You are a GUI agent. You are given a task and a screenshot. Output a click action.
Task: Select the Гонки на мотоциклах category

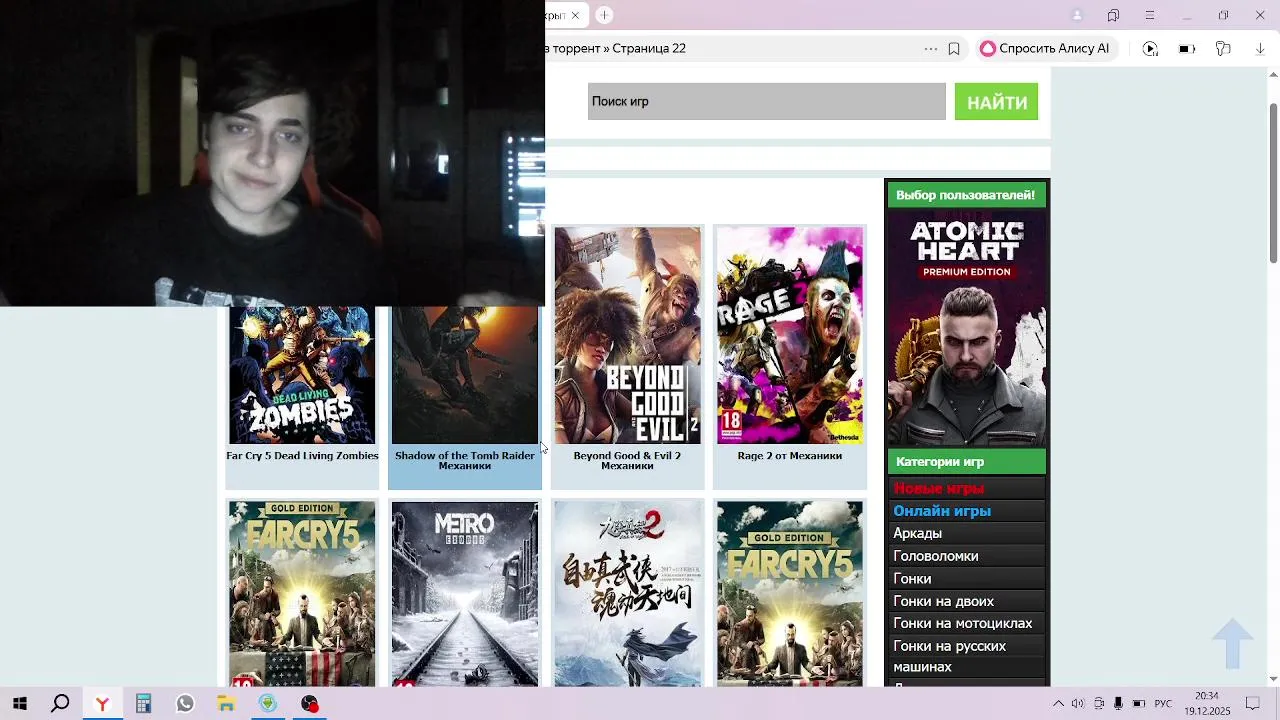tap(963, 624)
